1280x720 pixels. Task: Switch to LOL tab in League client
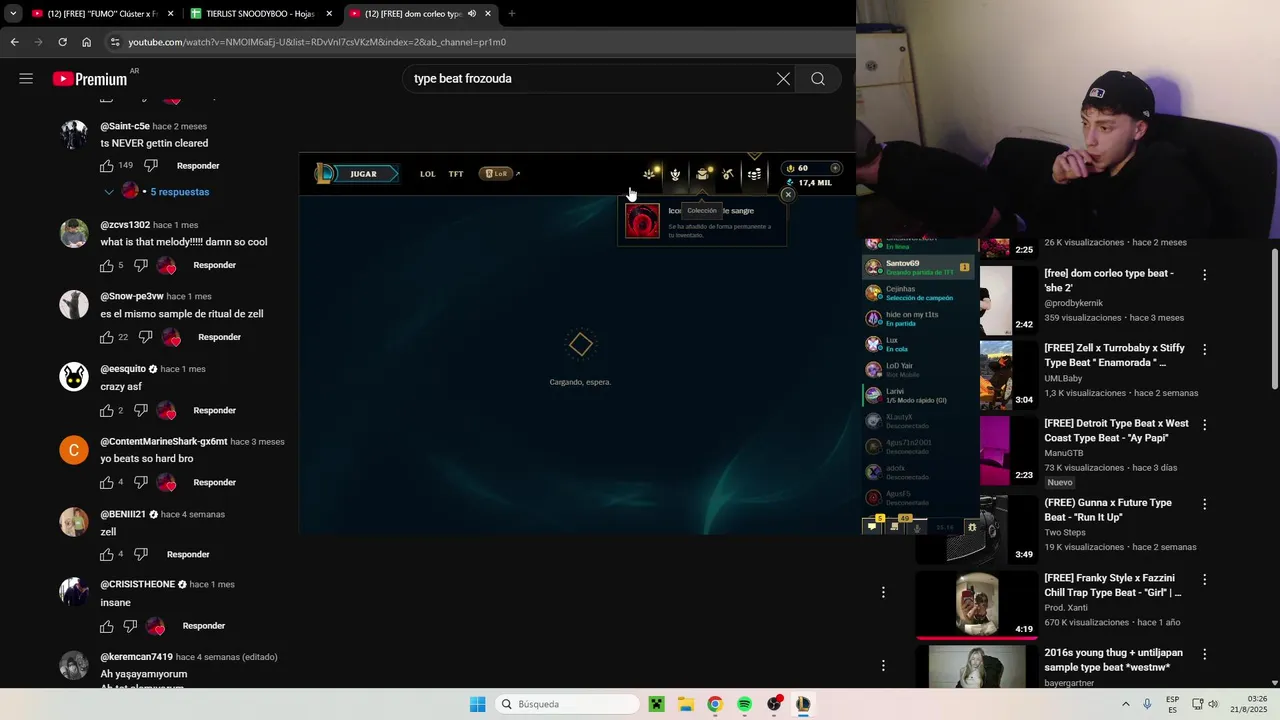pyautogui.click(x=427, y=174)
